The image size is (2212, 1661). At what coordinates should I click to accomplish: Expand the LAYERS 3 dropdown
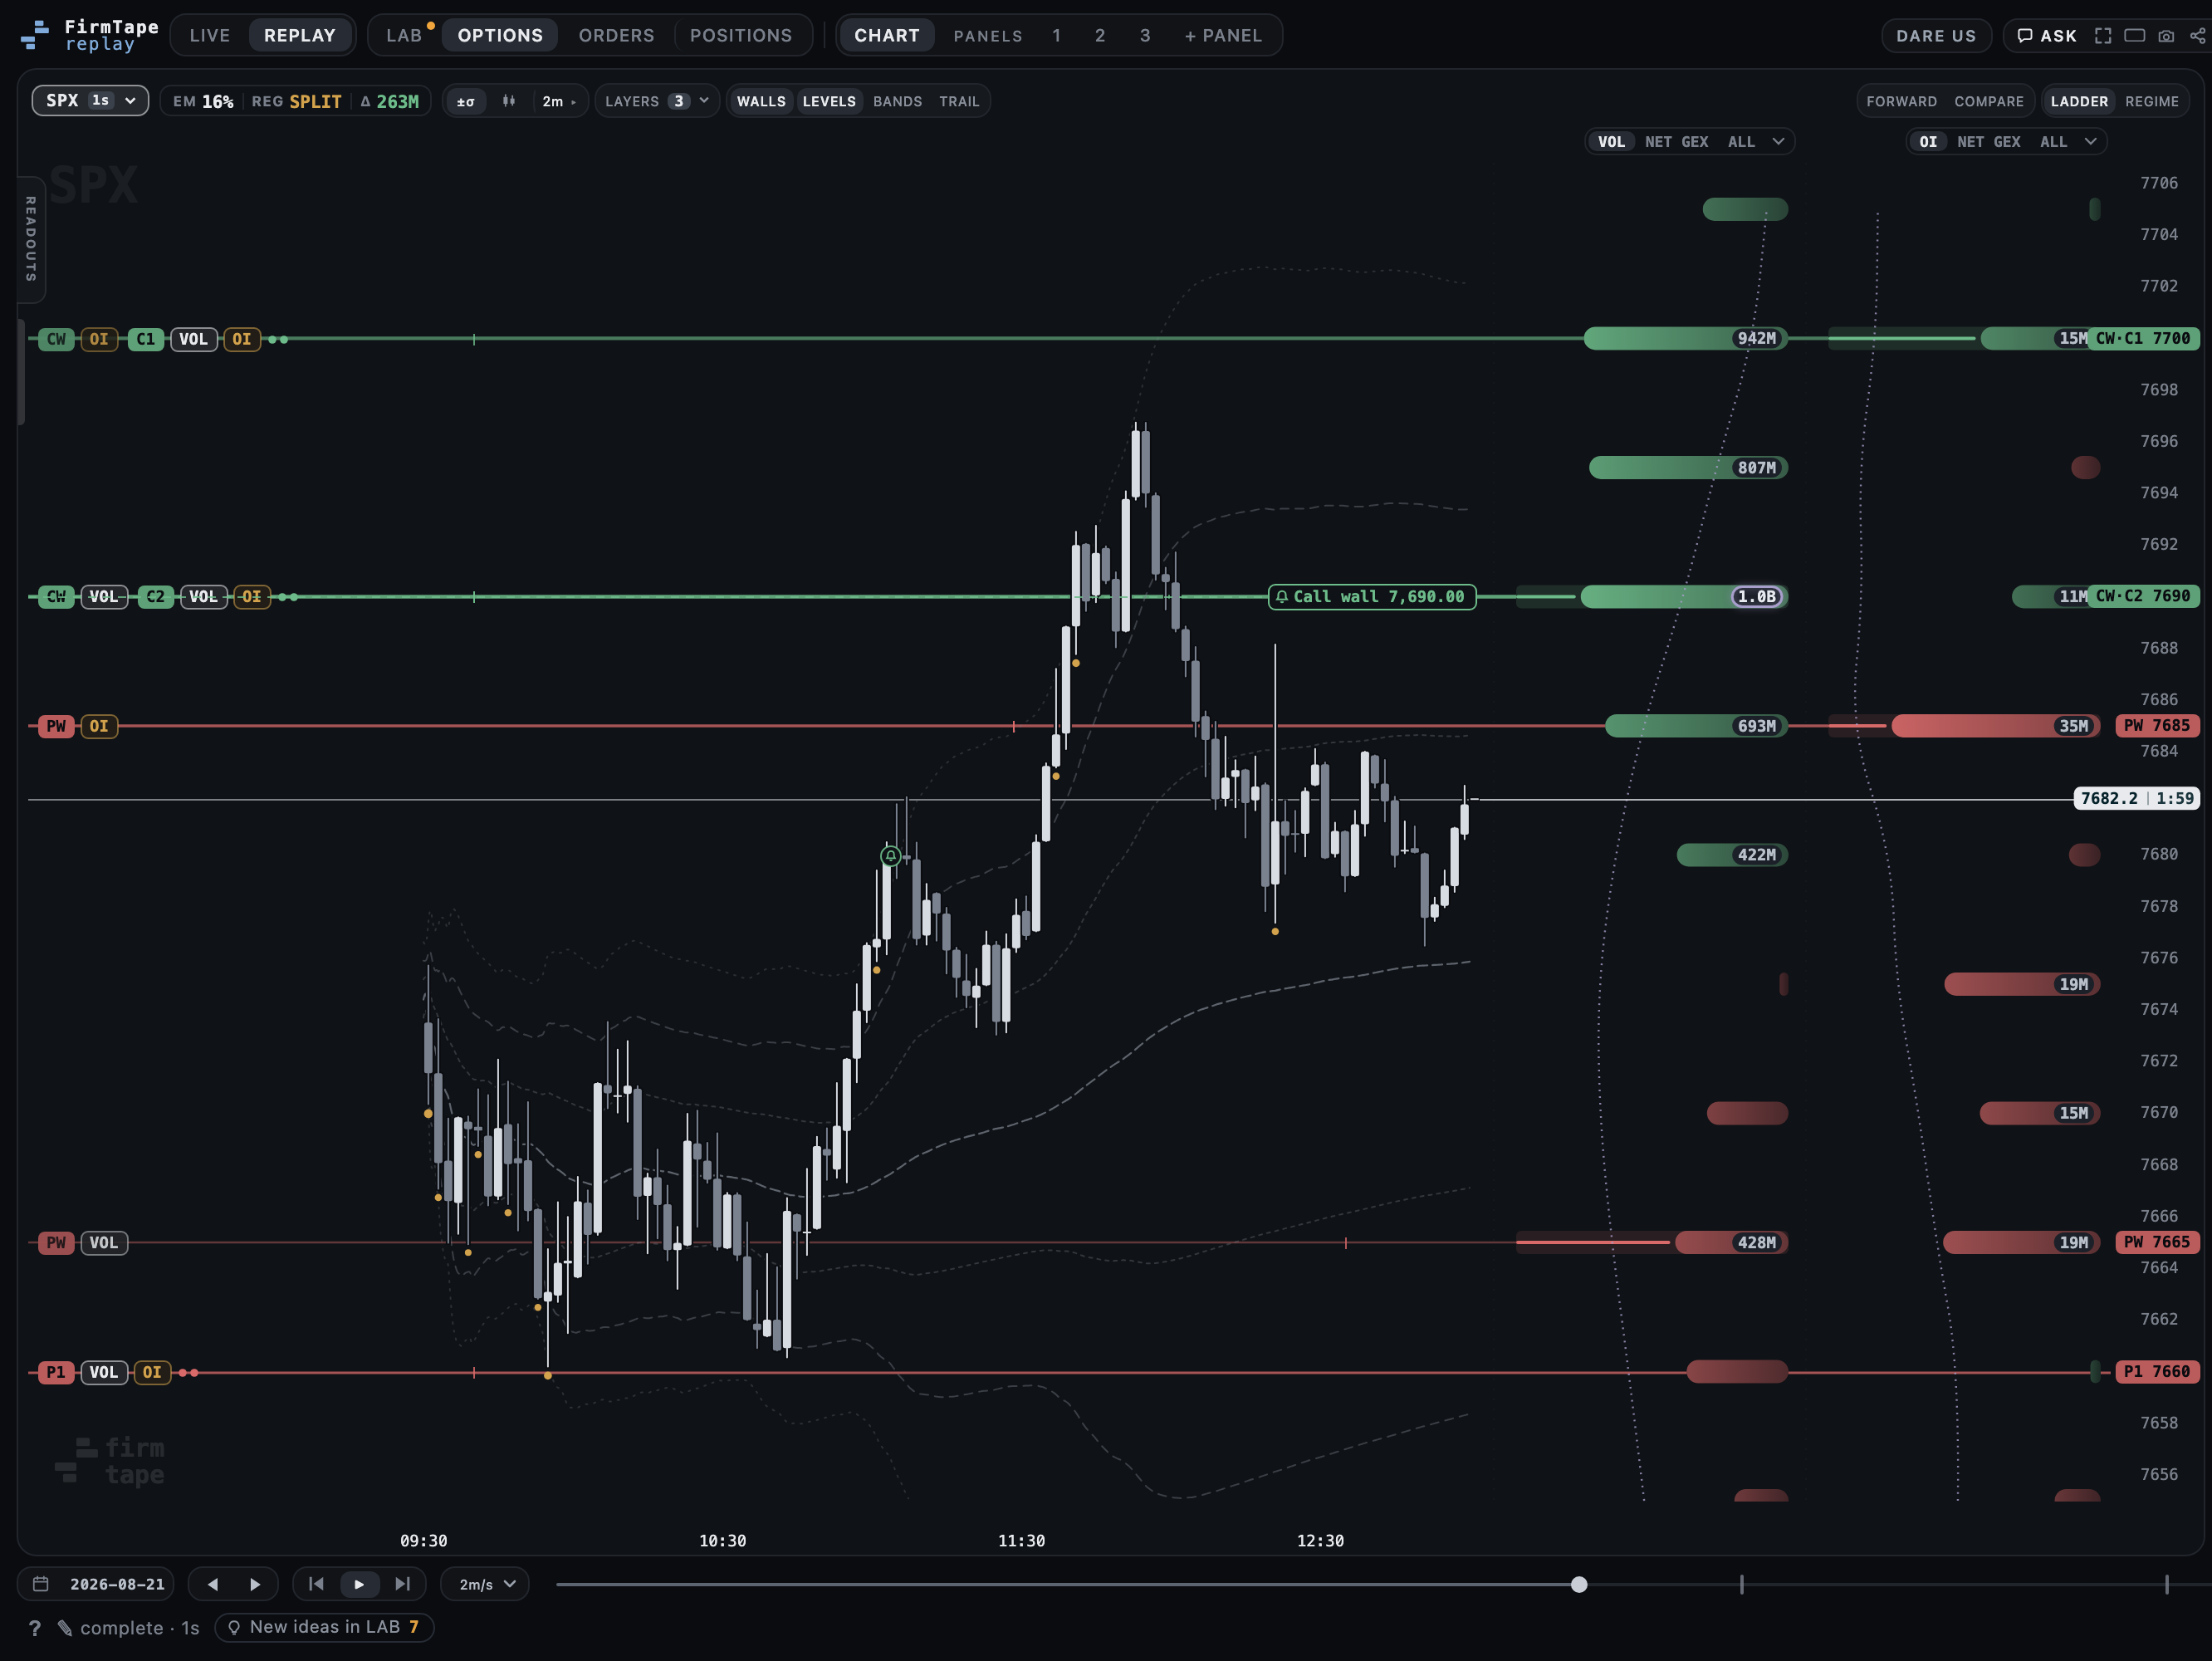pyautogui.click(x=657, y=101)
